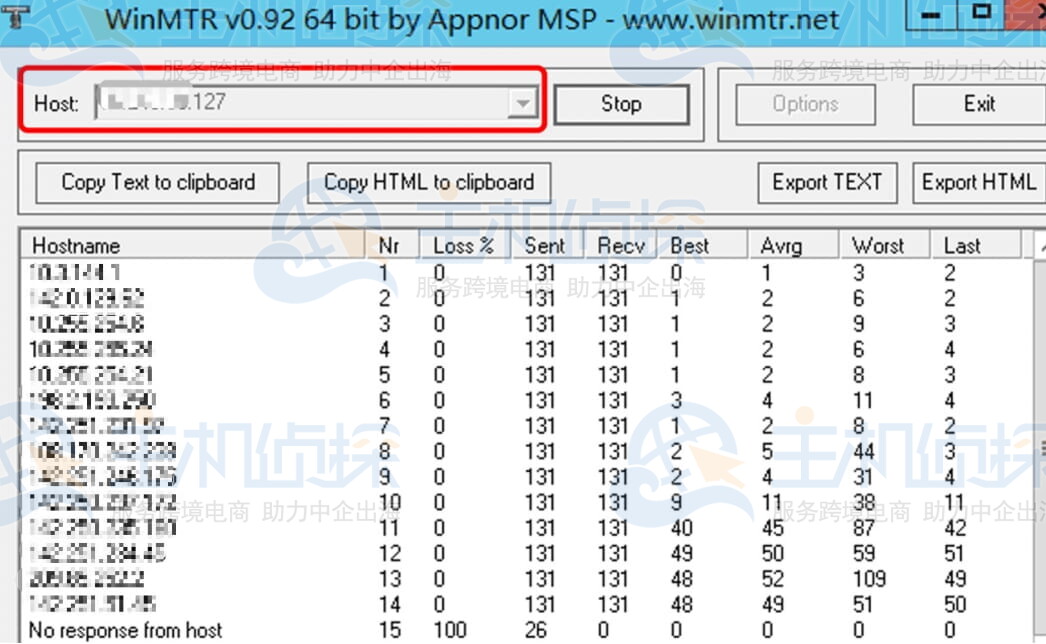The image size is (1046, 644).
Task: Select the Loss % column header
Action: pos(464,246)
